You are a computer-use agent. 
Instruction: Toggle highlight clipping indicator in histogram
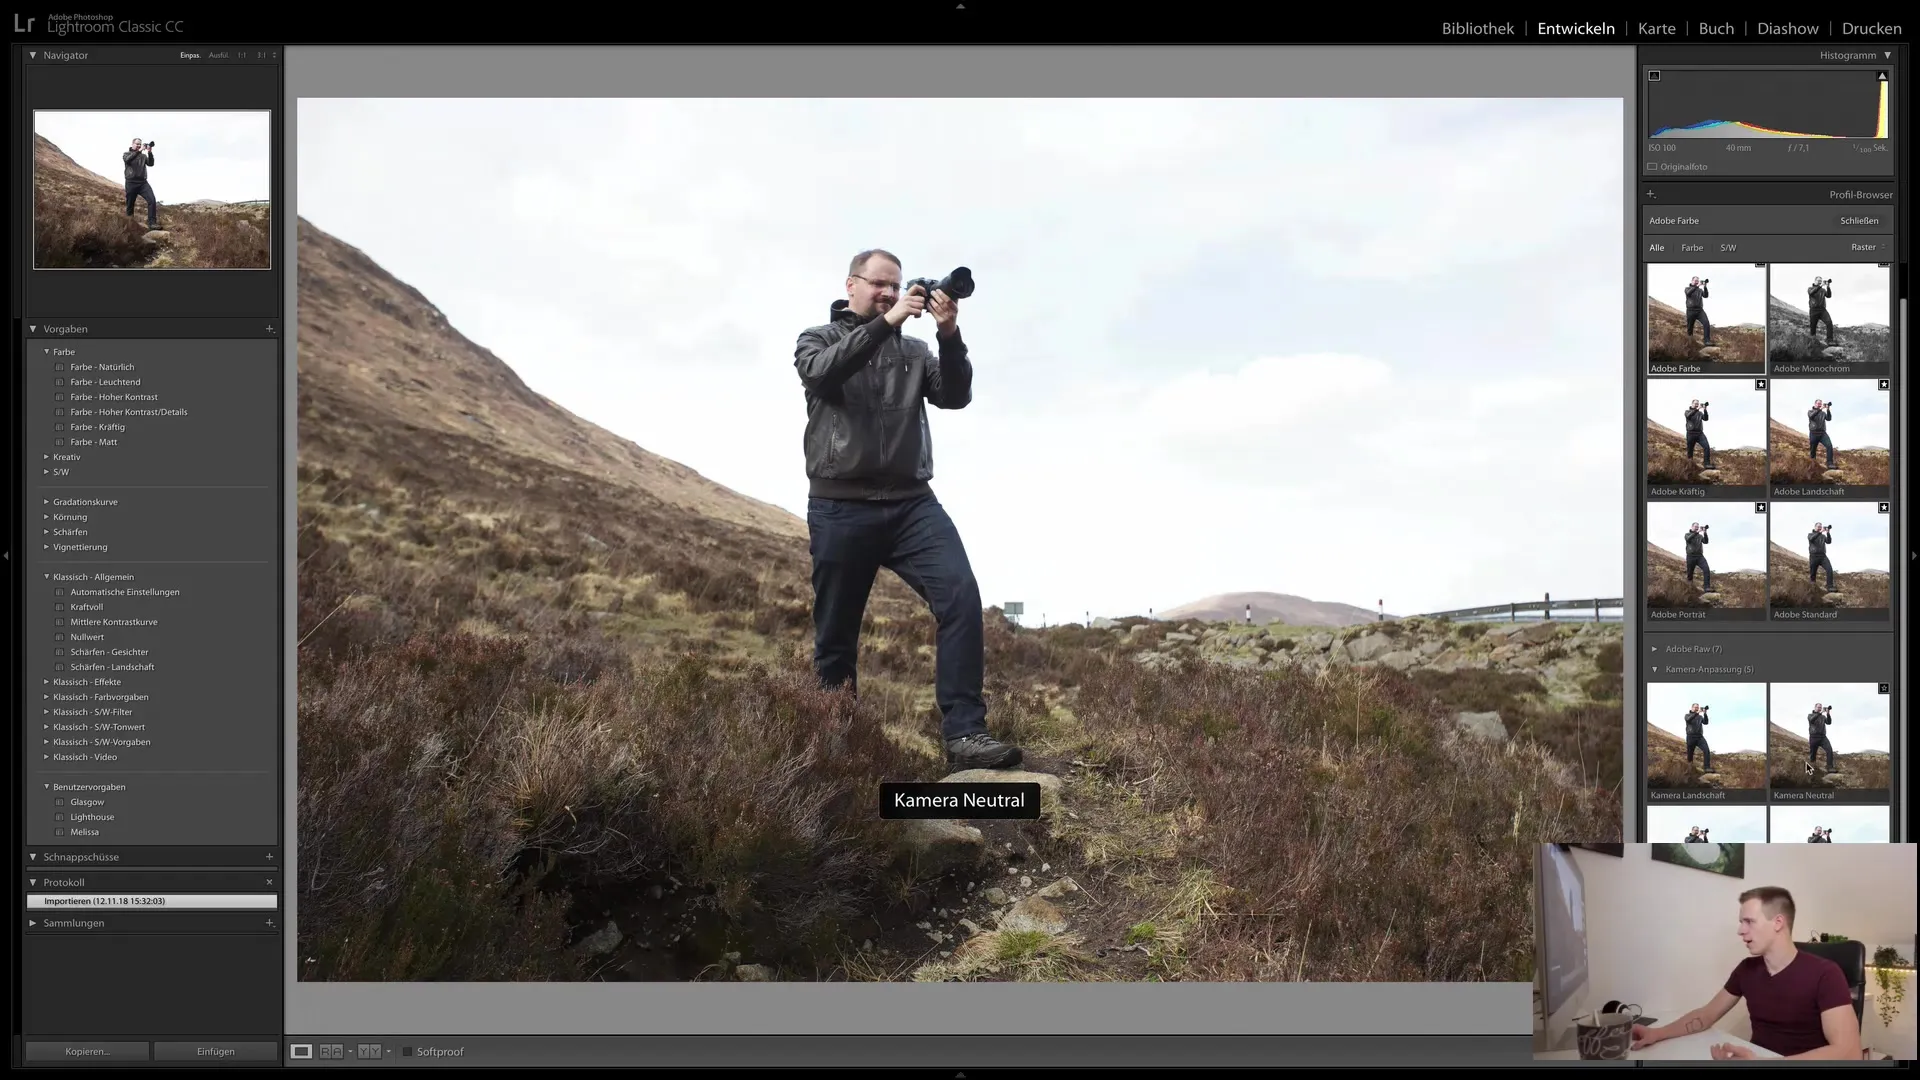click(x=1882, y=76)
